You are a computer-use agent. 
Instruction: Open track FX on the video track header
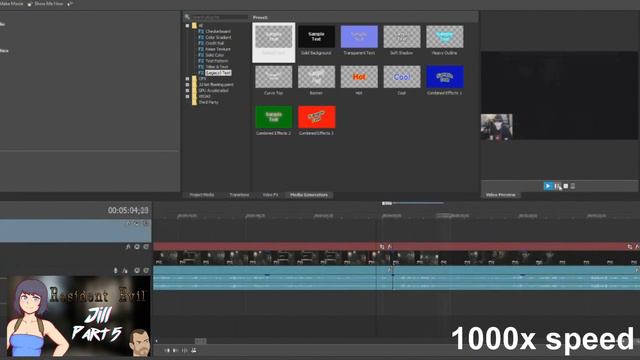[128, 247]
